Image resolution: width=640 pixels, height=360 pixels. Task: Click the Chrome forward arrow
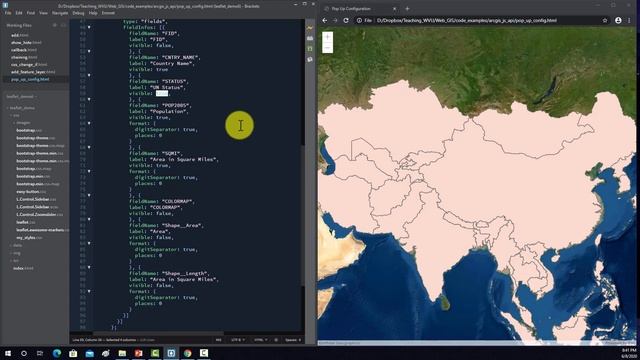coord(335,20)
